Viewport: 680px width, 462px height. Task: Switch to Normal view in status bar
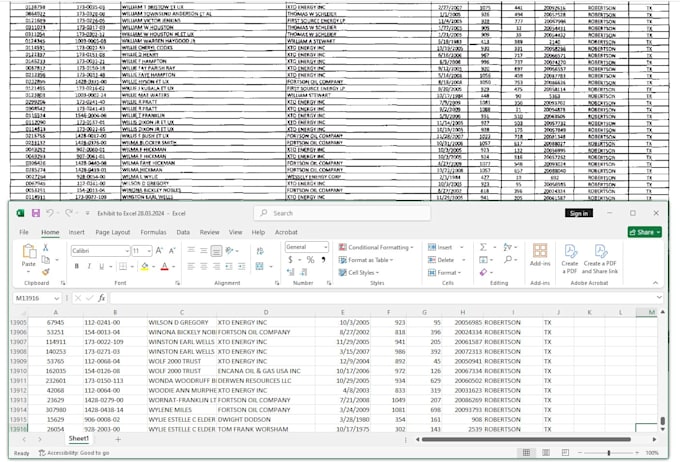(x=526, y=452)
